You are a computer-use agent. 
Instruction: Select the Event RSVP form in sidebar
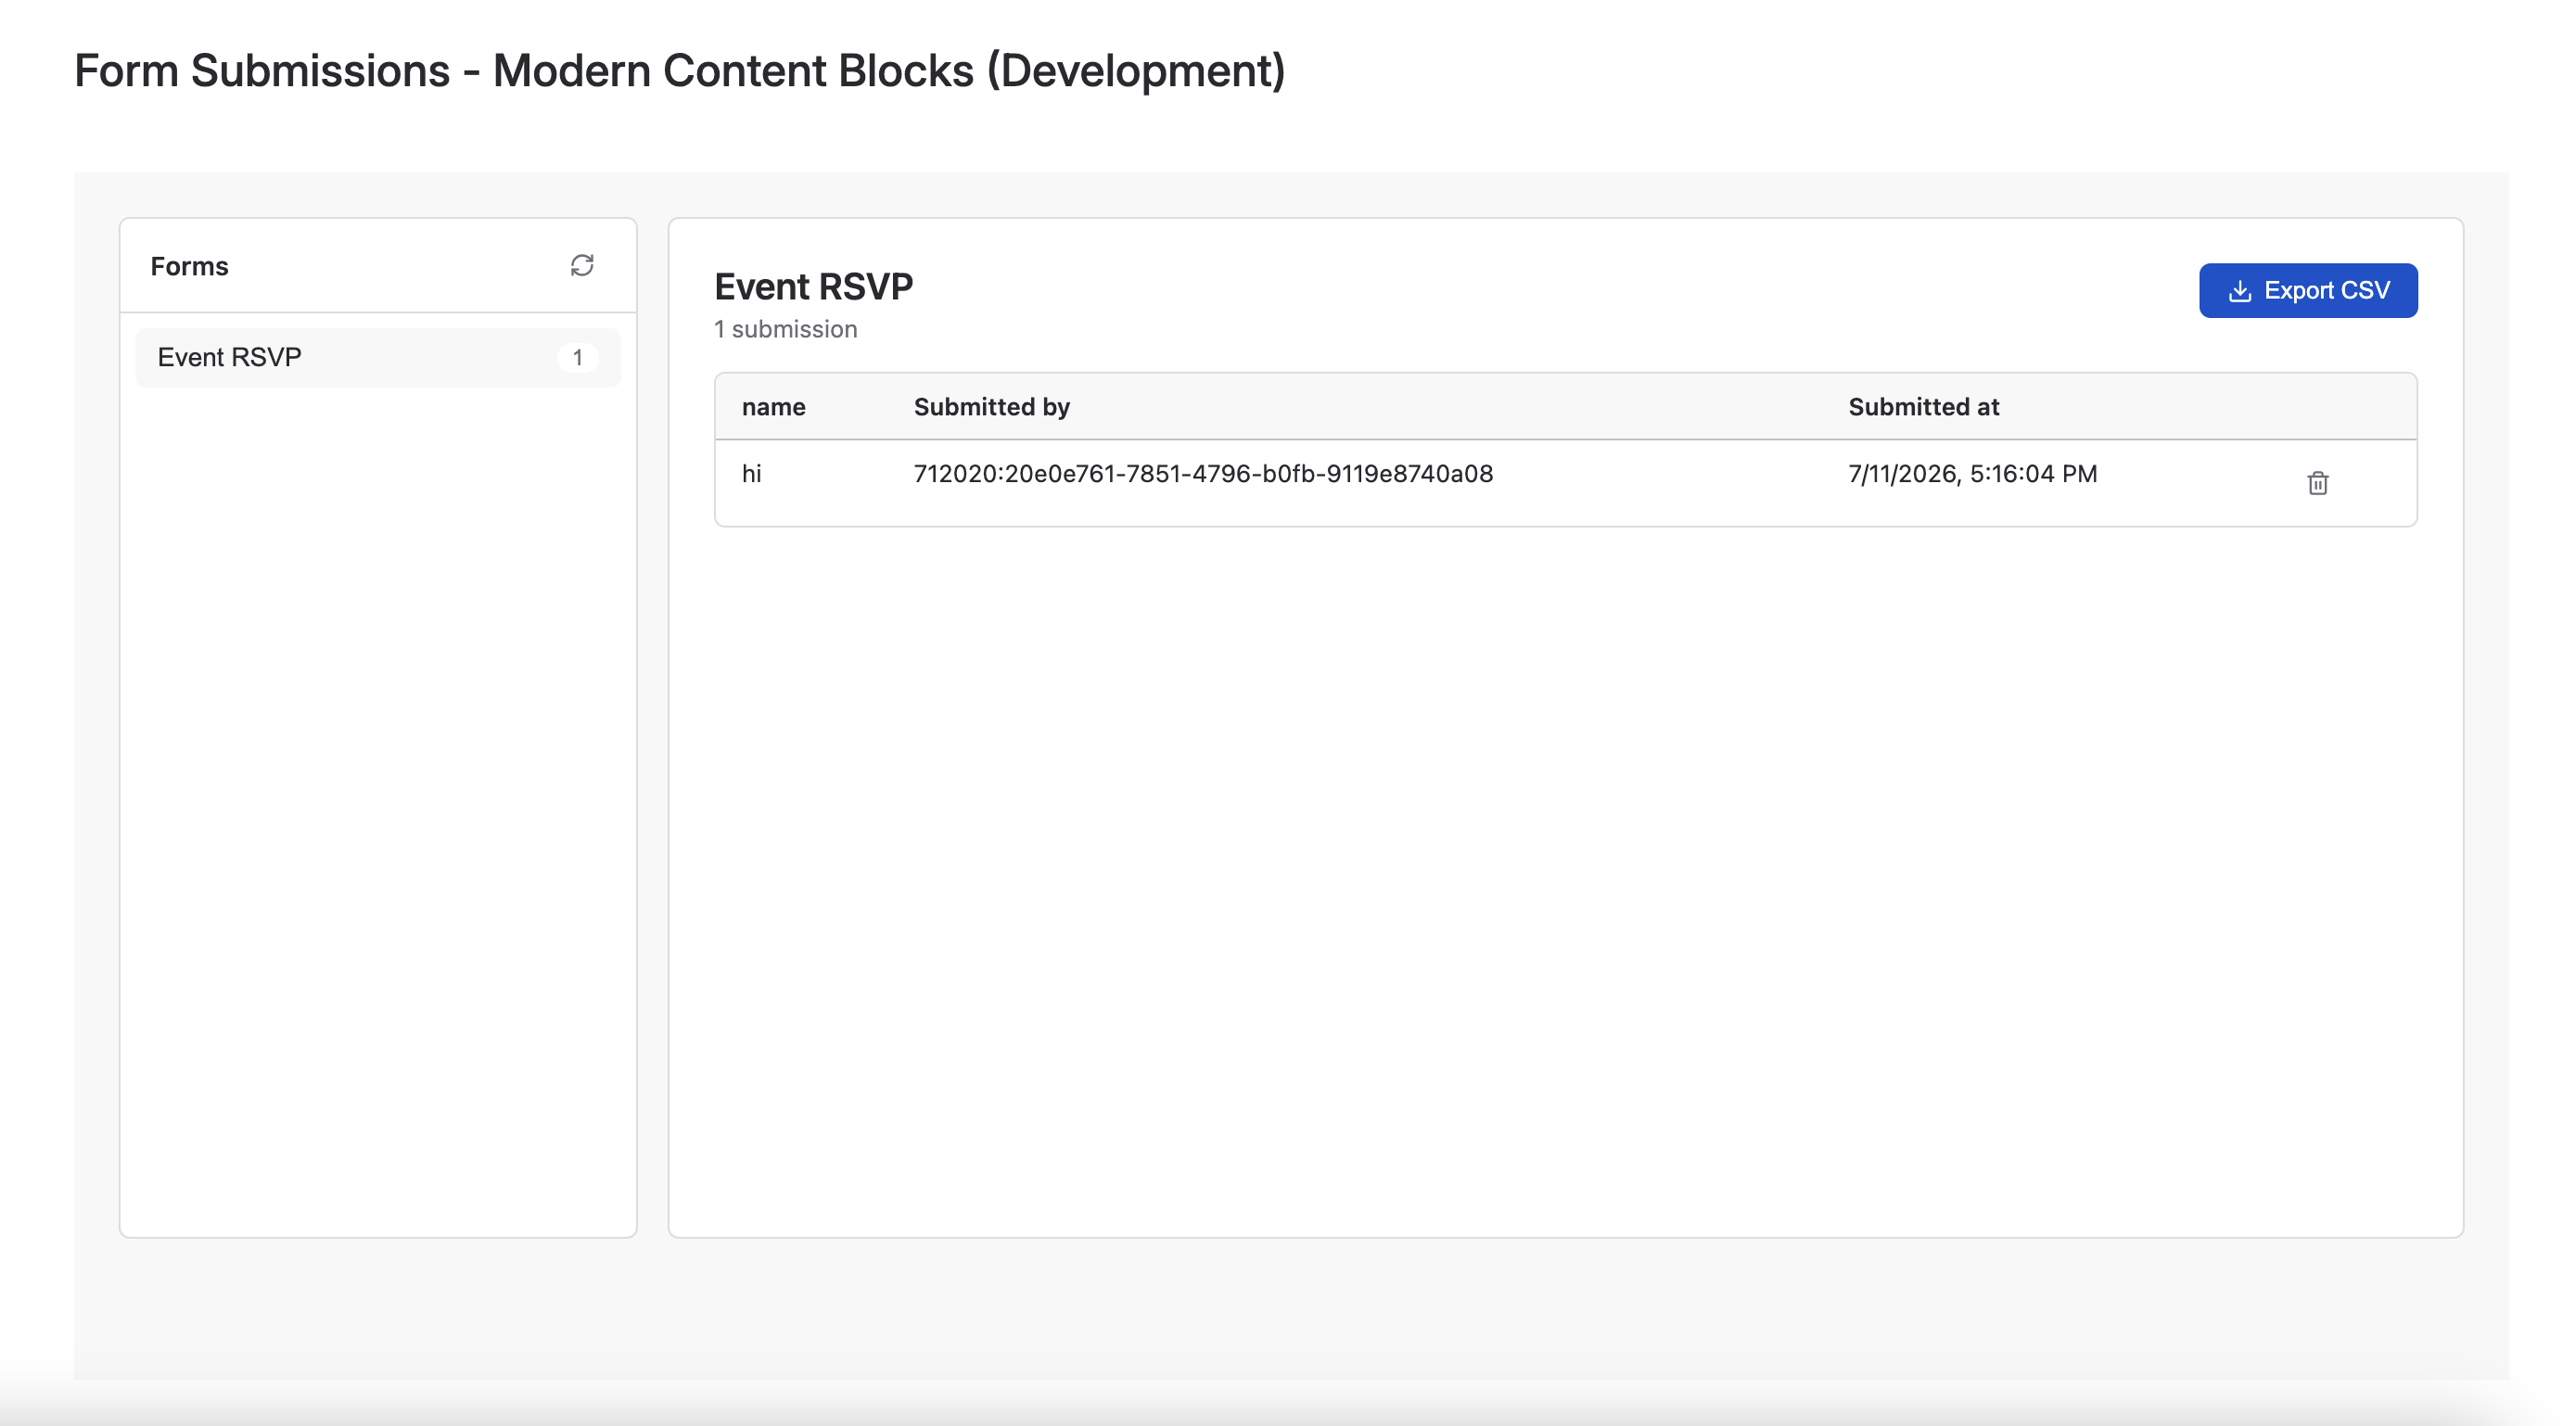coord(378,357)
